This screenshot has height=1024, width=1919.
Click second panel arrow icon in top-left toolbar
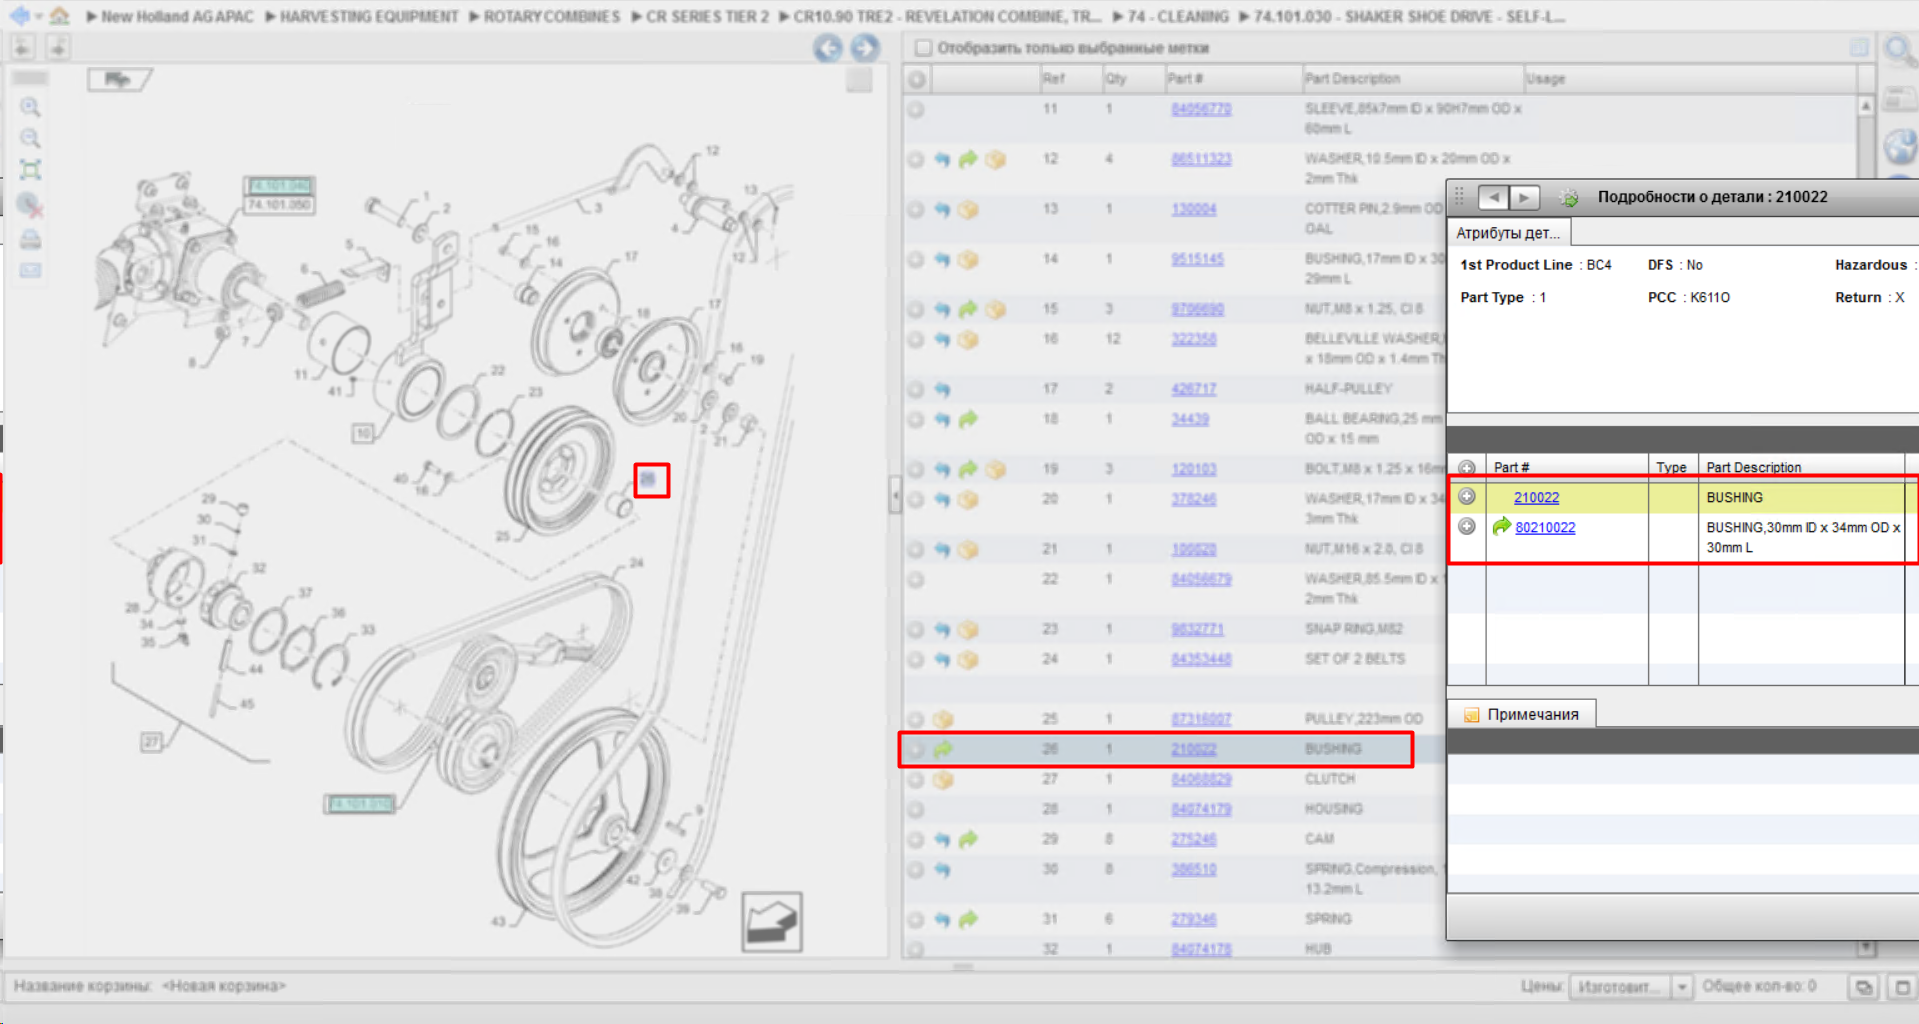pos(58,47)
